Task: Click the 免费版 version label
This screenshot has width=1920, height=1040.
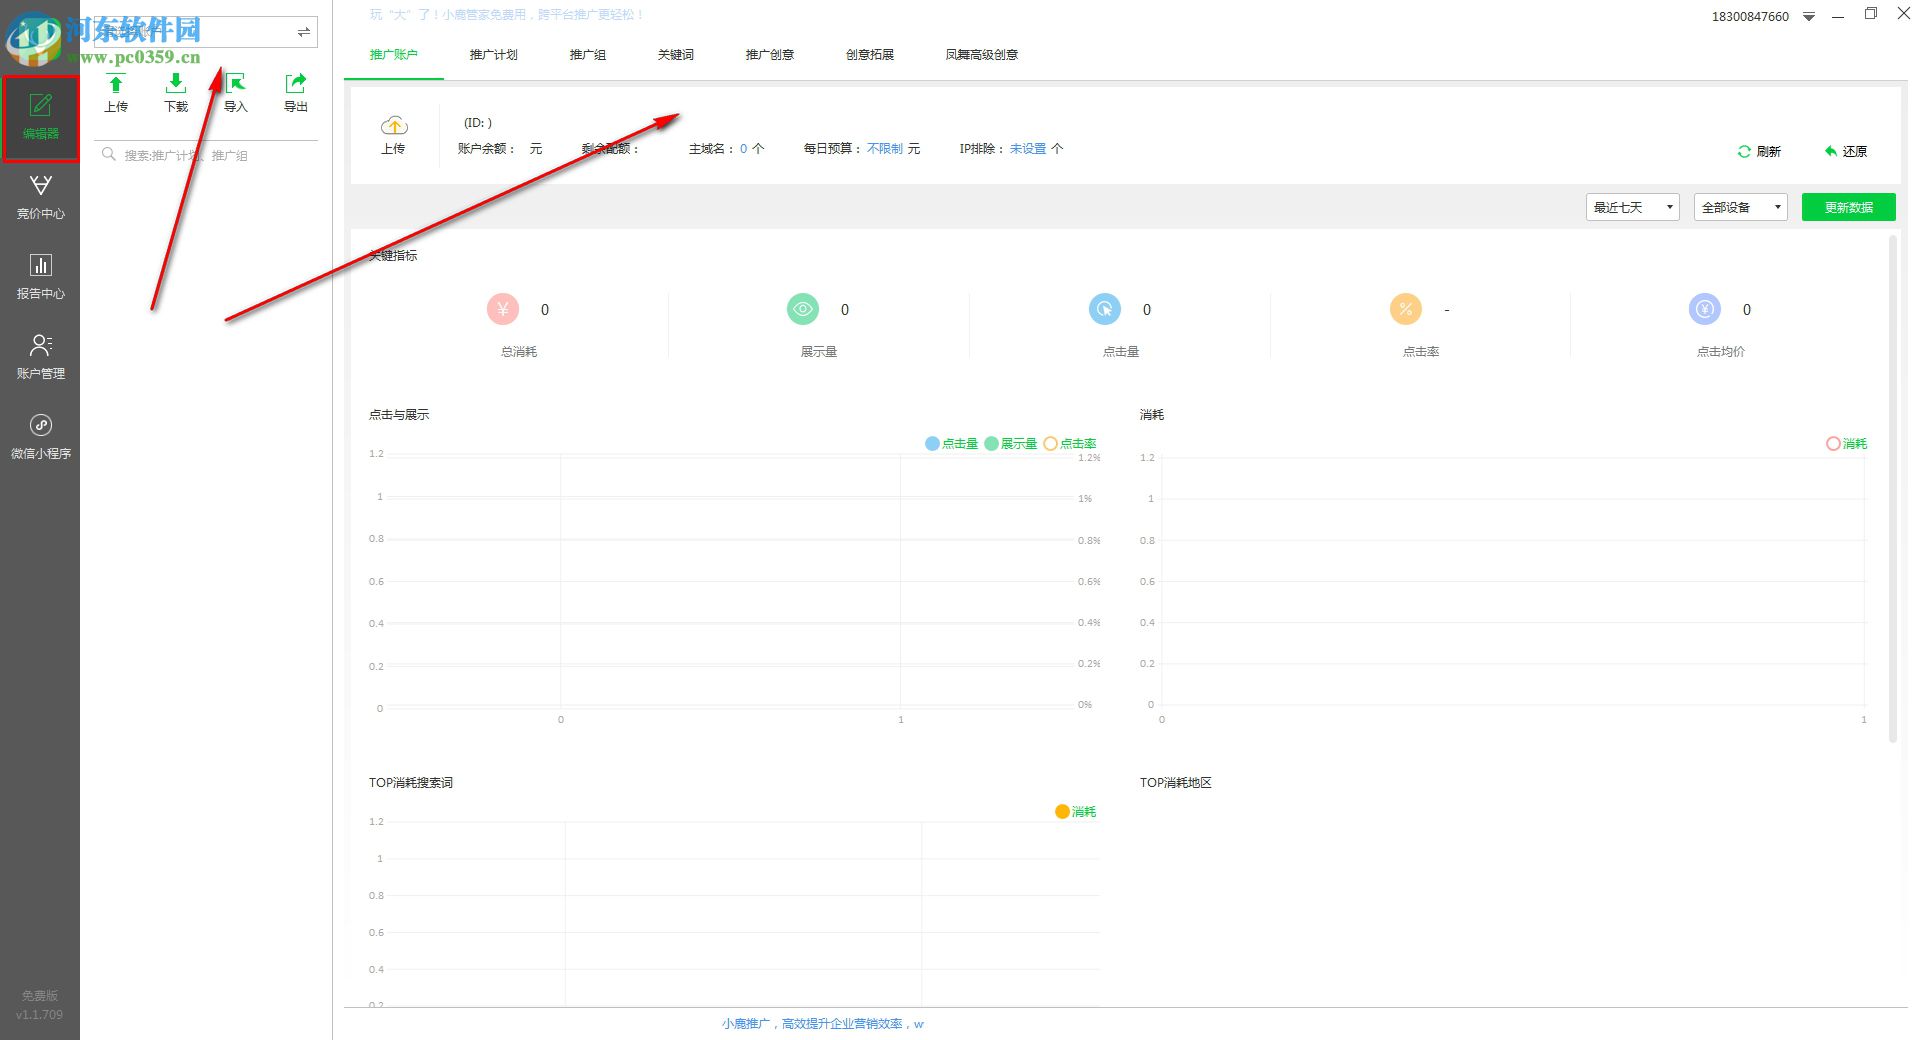Action: pyautogui.click(x=40, y=995)
